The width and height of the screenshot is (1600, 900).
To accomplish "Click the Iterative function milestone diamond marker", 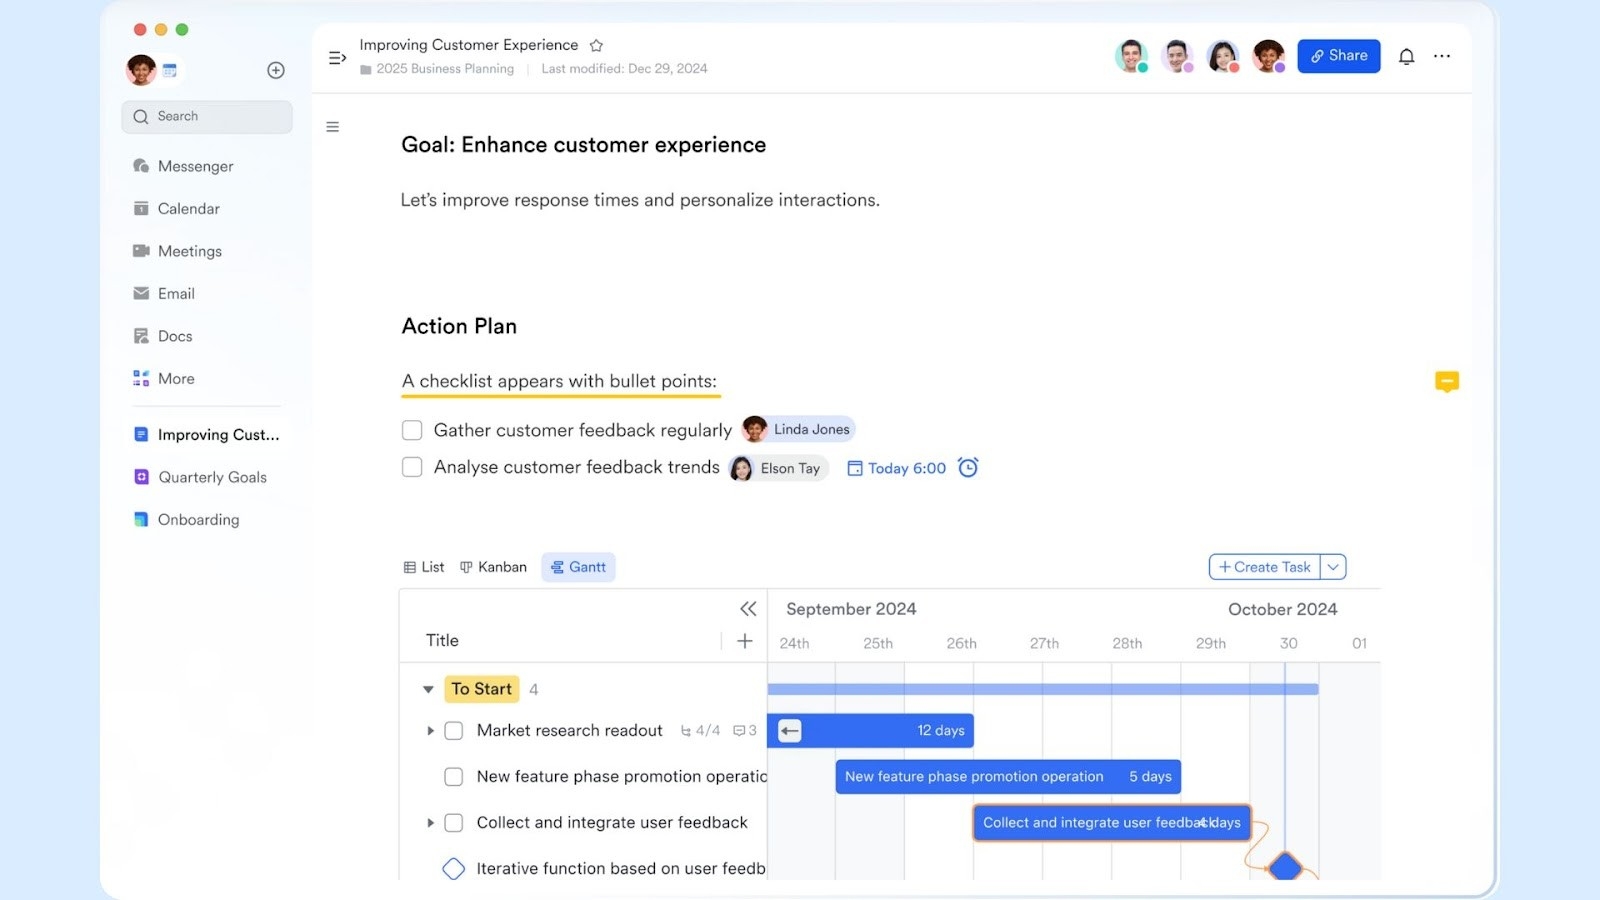I will click(454, 869).
